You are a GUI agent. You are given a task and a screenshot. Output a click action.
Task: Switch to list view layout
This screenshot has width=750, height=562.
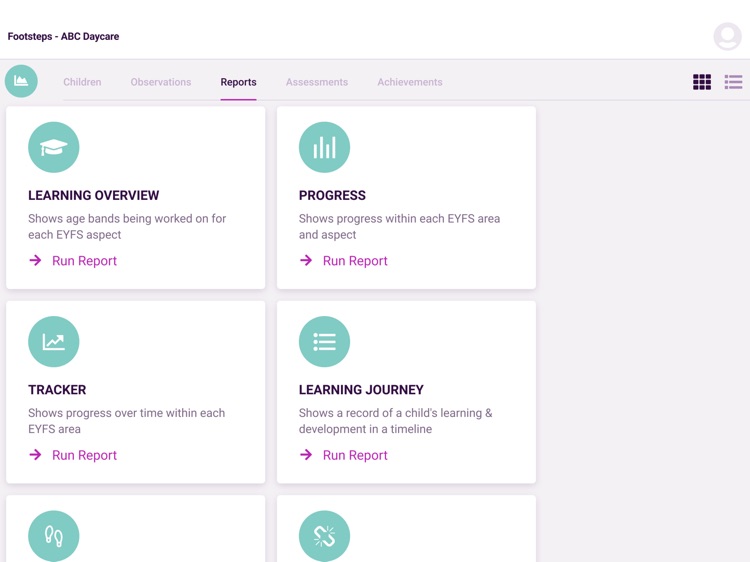(733, 82)
